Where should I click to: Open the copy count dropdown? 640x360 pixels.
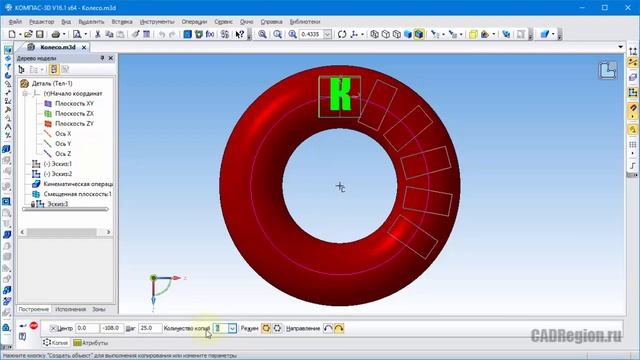(232, 328)
